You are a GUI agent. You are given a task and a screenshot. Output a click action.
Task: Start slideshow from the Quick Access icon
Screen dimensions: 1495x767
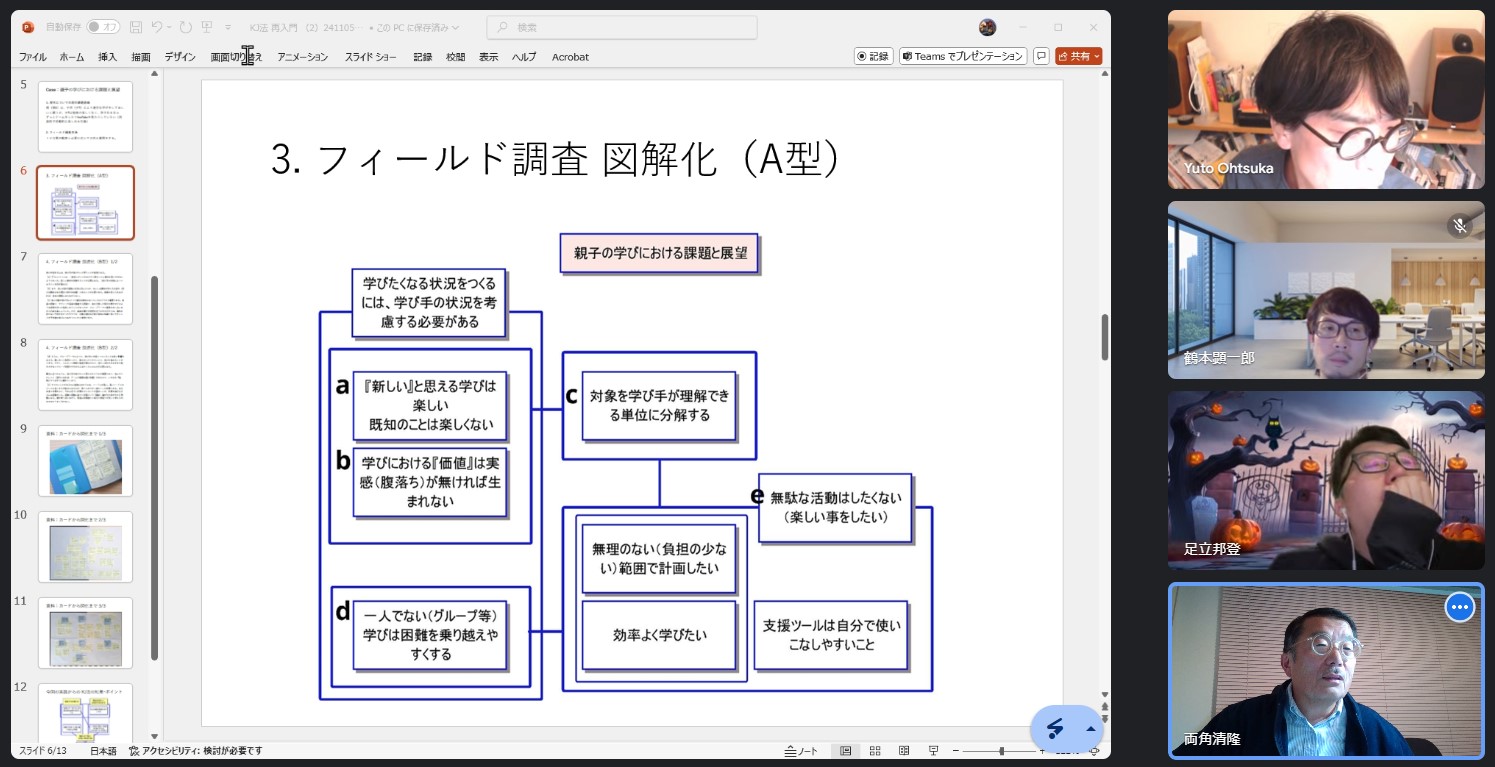point(207,27)
